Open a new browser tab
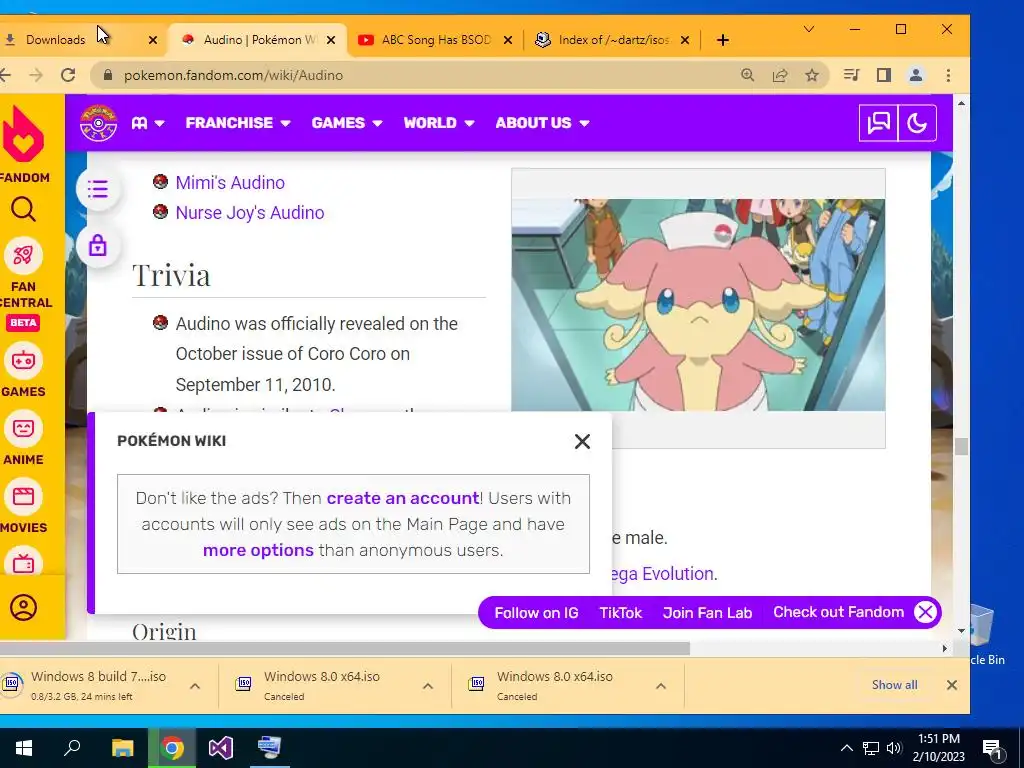The image size is (1024, 768). [722, 40]
